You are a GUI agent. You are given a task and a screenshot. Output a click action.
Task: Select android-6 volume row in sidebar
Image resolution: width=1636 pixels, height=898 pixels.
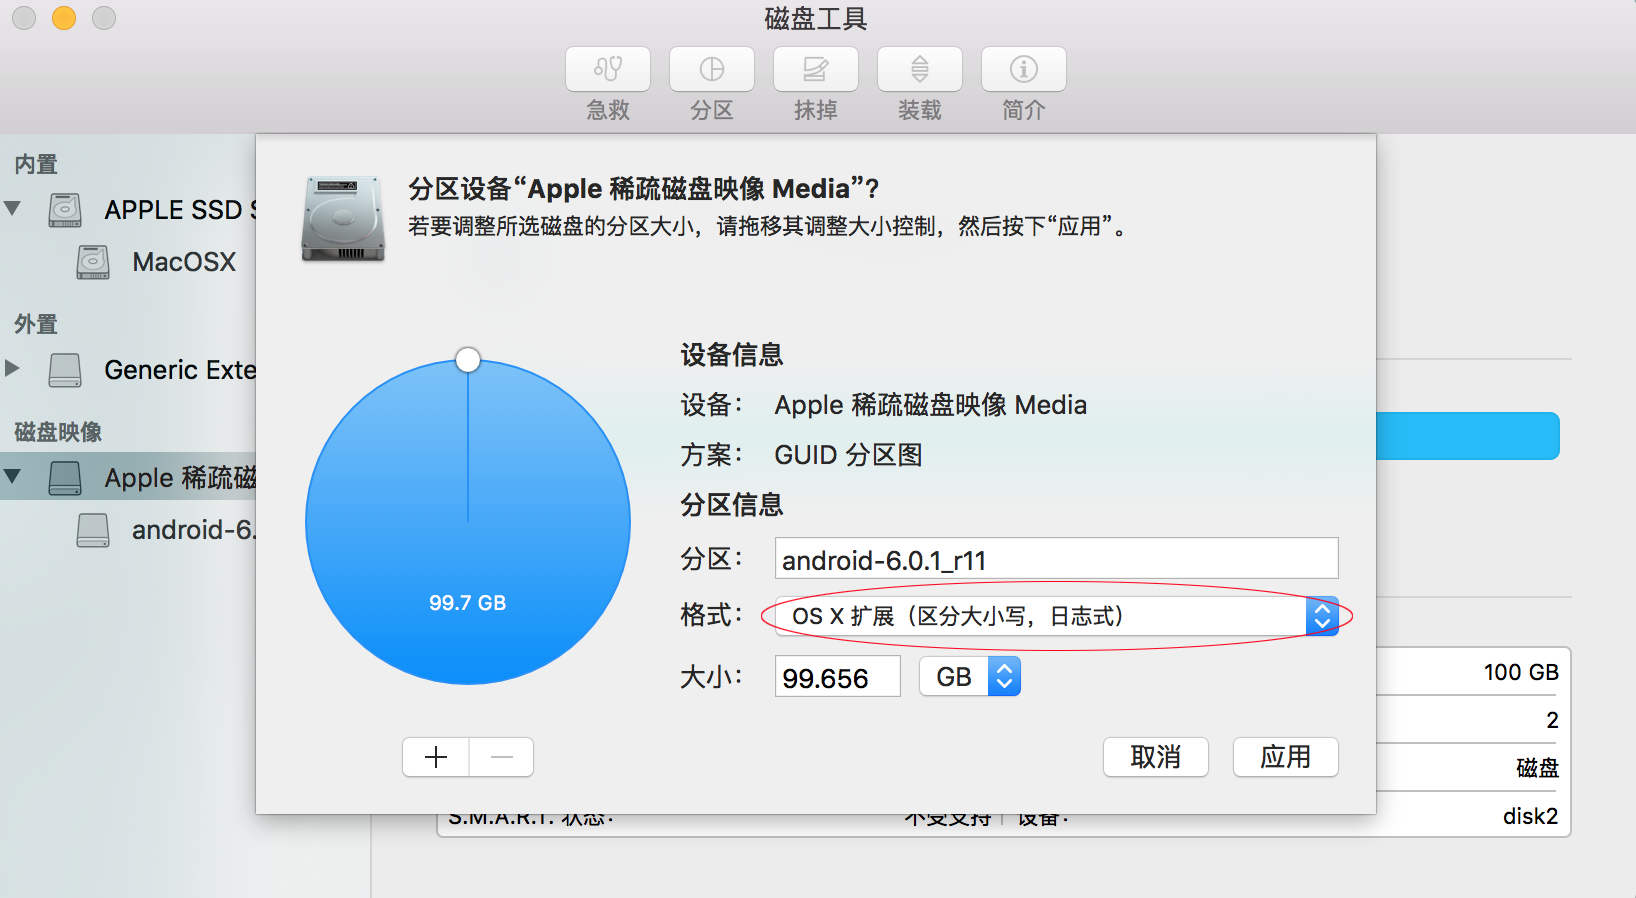(x=128, y=530)
